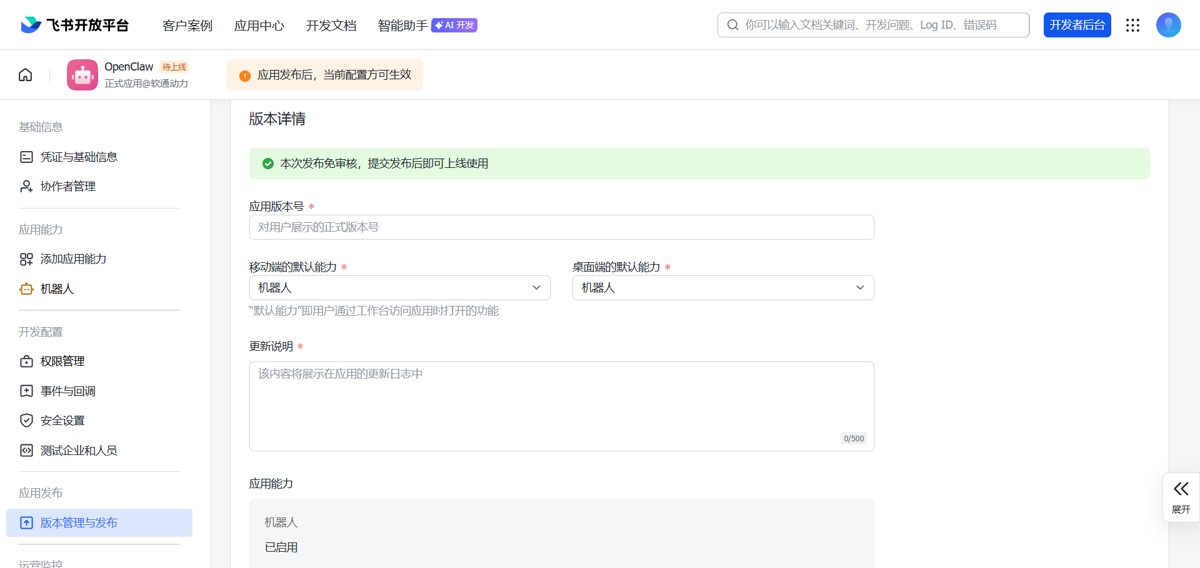Open the 移动端的默认能力 dropdown
This screenshot has height=568, width=1200.
click(x=400, y=288)
